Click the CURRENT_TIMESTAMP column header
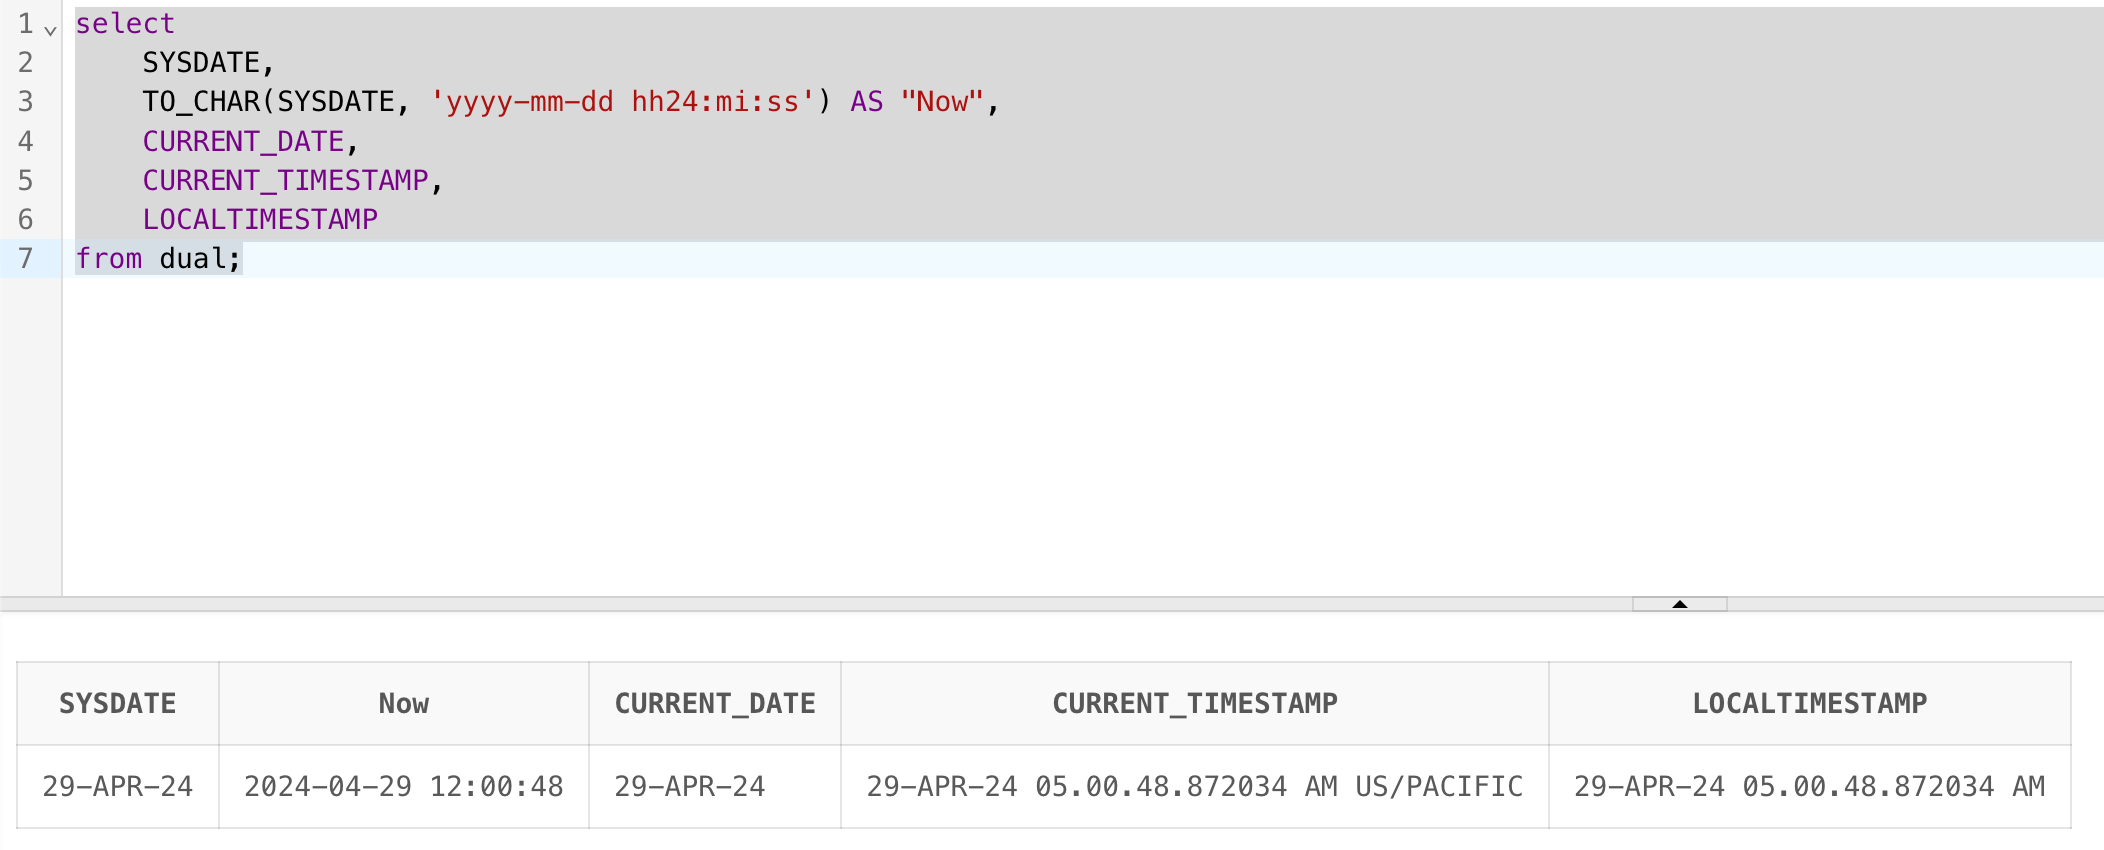The height and width of the screenshot is (850, 2104). point(1195,704)
